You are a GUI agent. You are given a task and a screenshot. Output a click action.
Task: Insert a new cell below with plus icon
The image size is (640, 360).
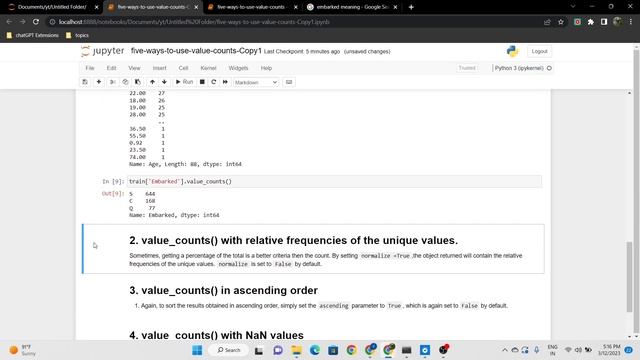click(x=99, y=82)
